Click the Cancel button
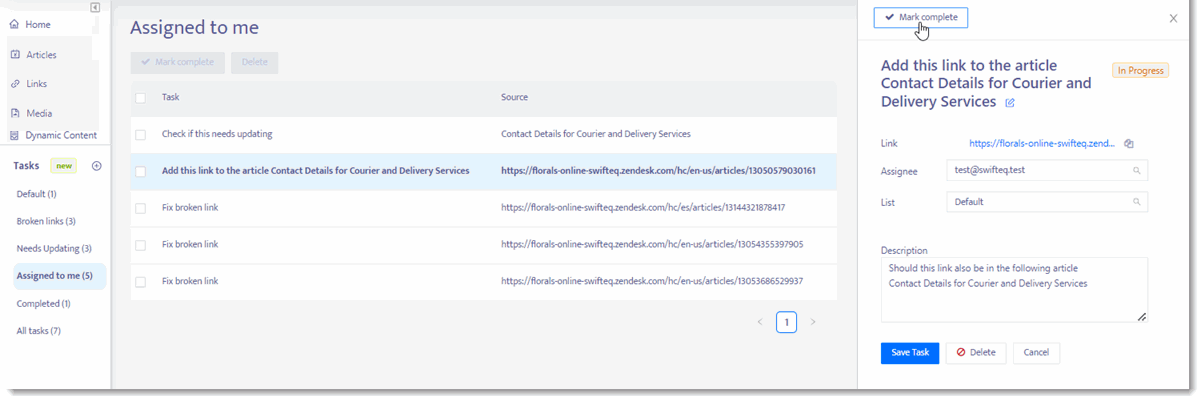The height and width of the screenshot is (396, 1200). click(1036, 352)
